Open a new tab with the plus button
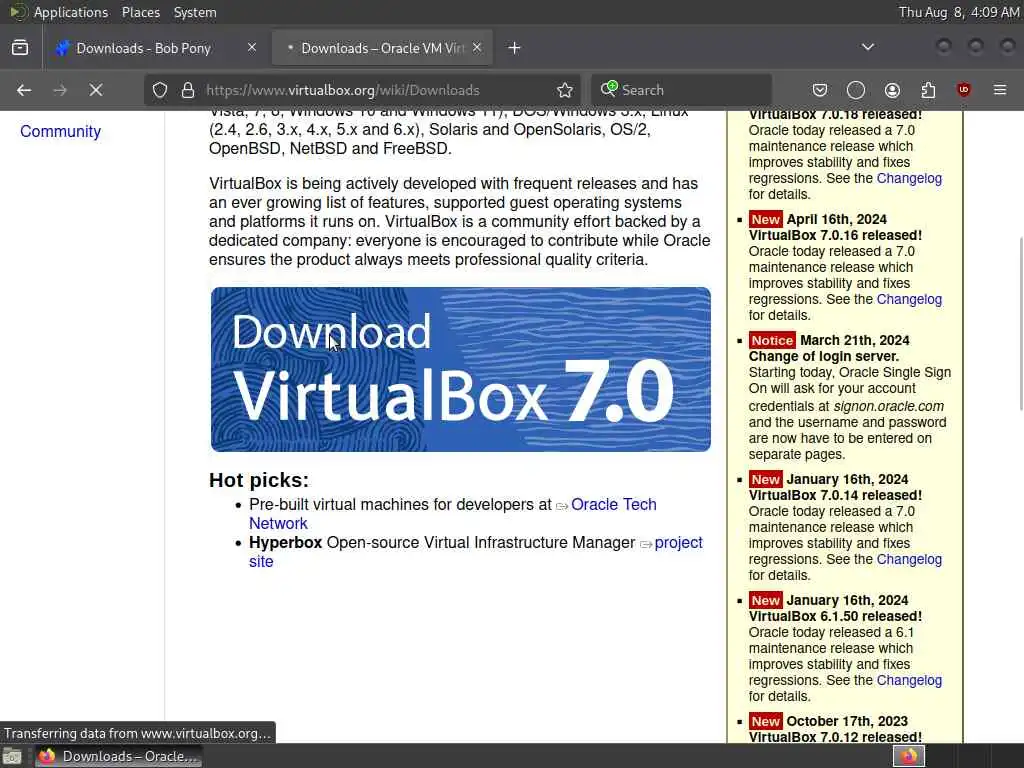Image resolution: width=1024 pixels, height=768 pixels. 515,48
